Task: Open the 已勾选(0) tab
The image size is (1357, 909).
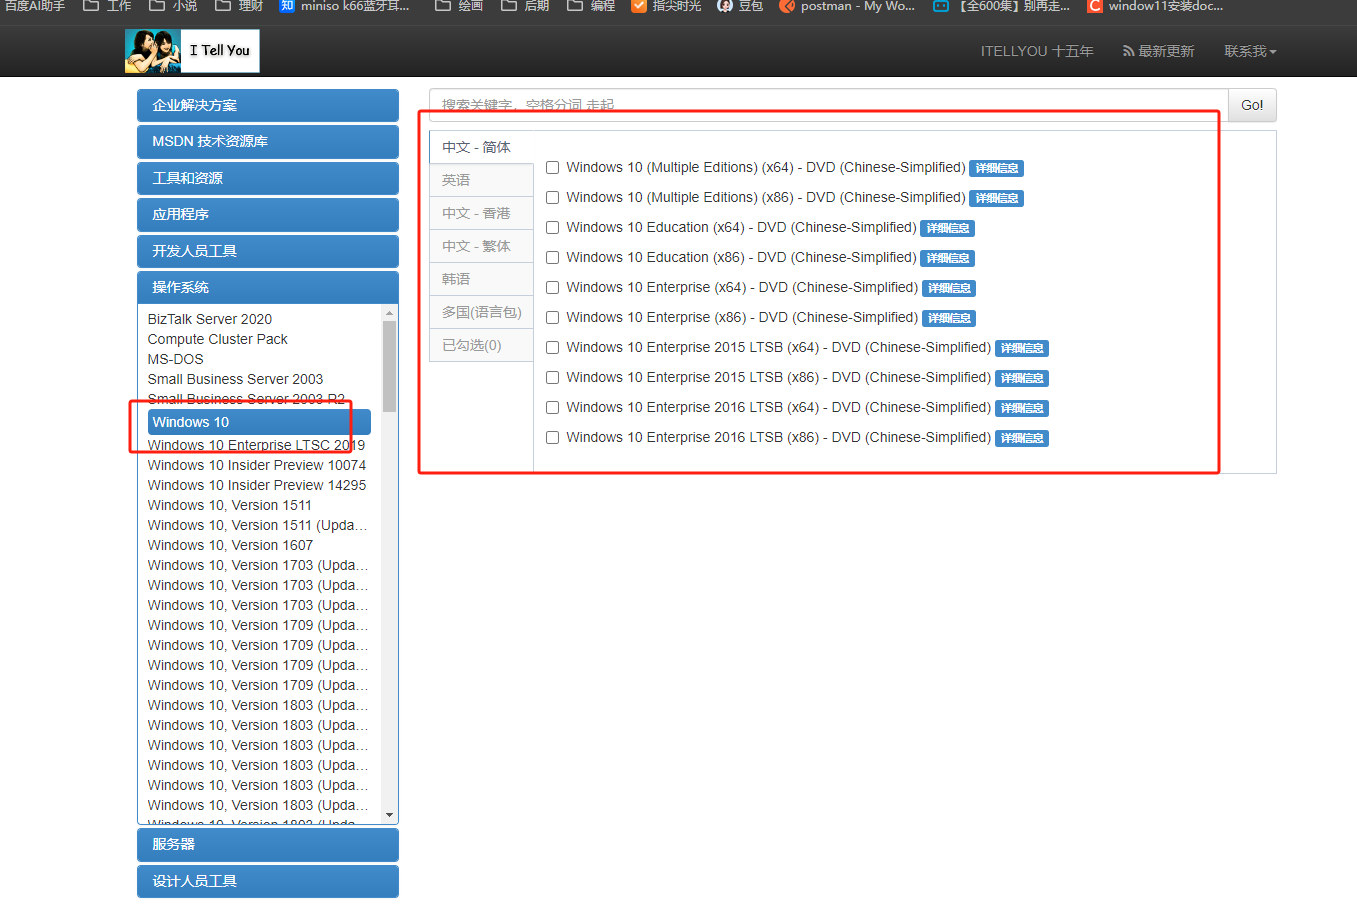Action: (481, 345)
